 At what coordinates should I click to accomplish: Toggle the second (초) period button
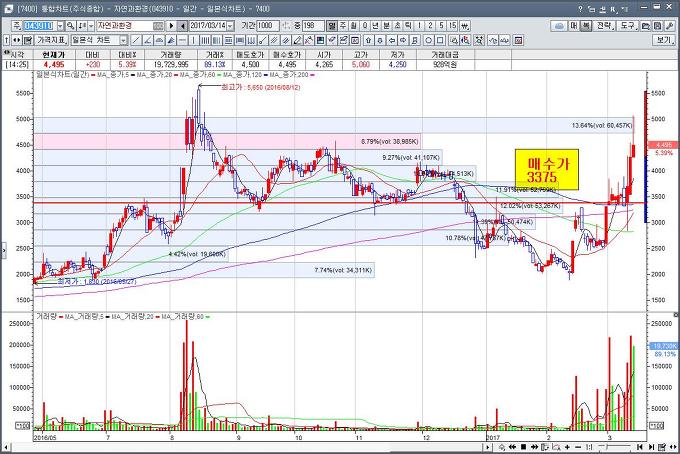point(397,26)
